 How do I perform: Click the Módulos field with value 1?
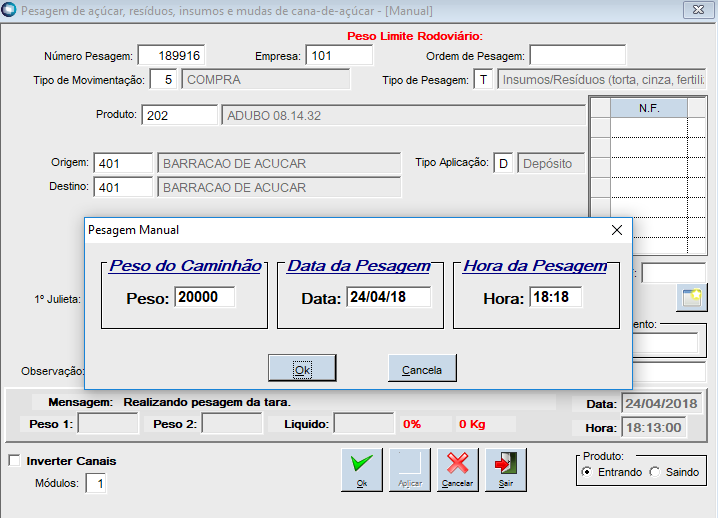coord(96,483)
